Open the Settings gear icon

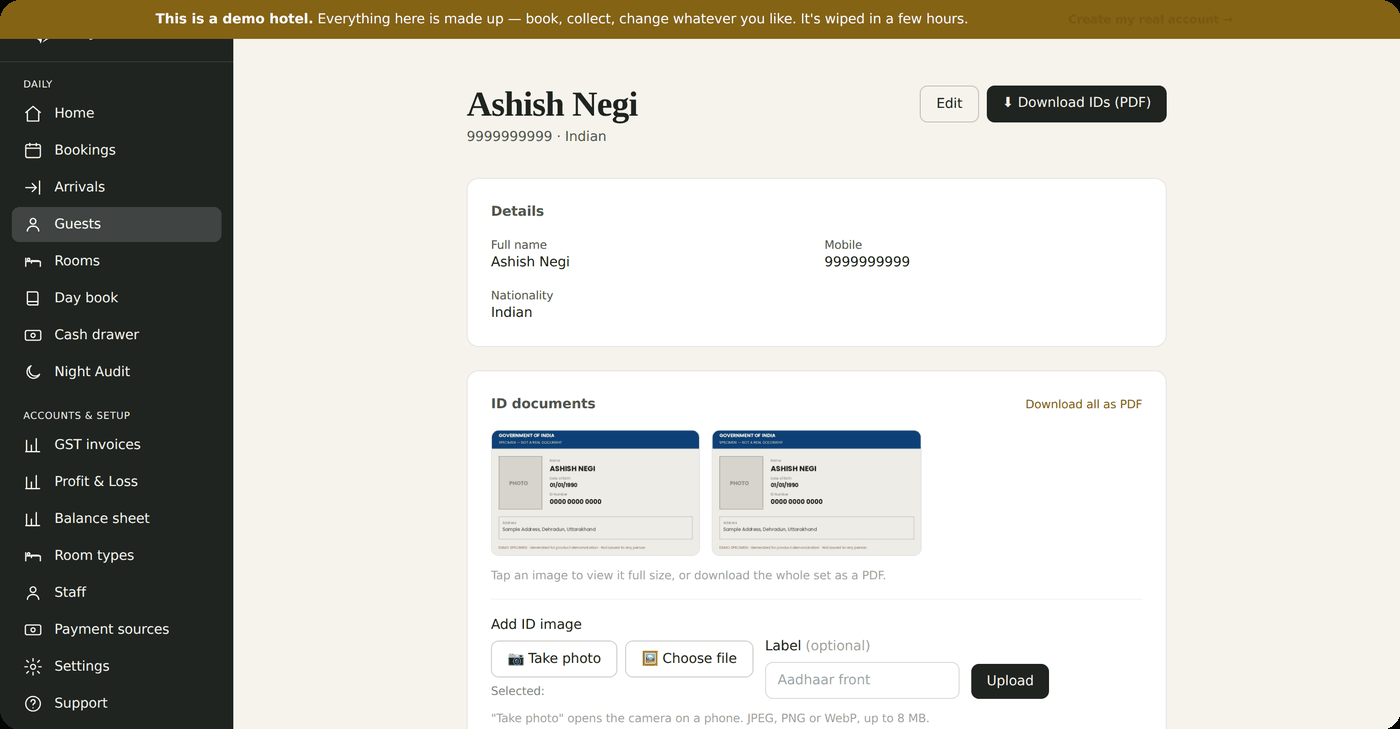(33, 666)
